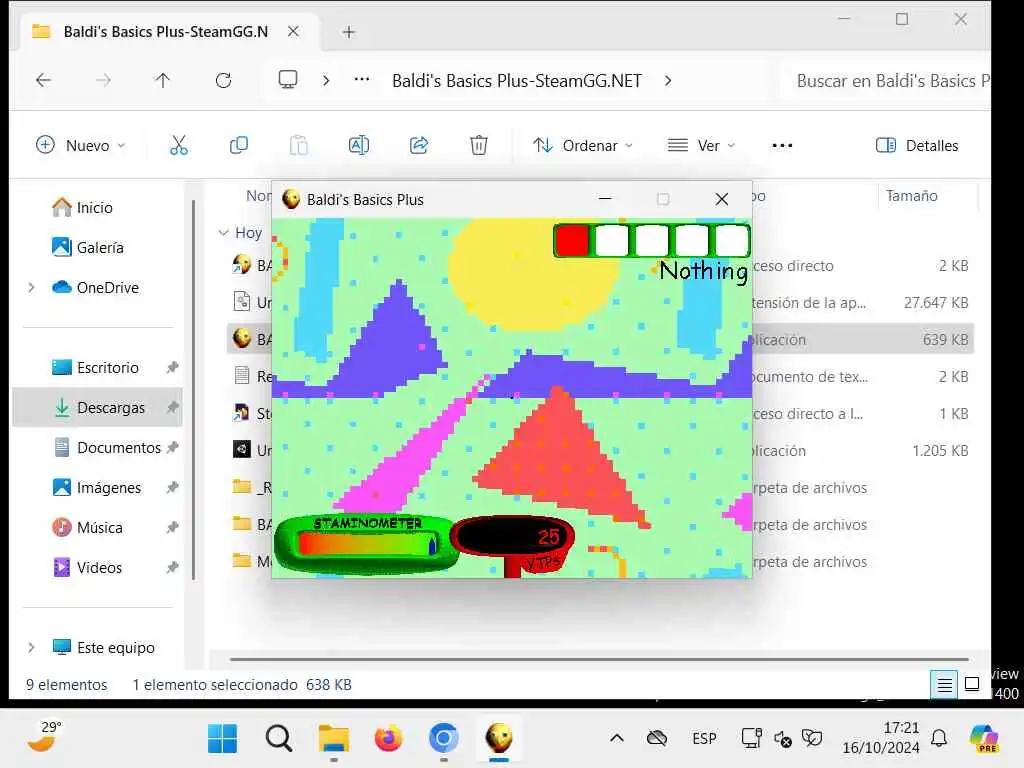Click the YTPs counter showing 25
Screen dimensions: 1024x768
click(x=514, y=537)
